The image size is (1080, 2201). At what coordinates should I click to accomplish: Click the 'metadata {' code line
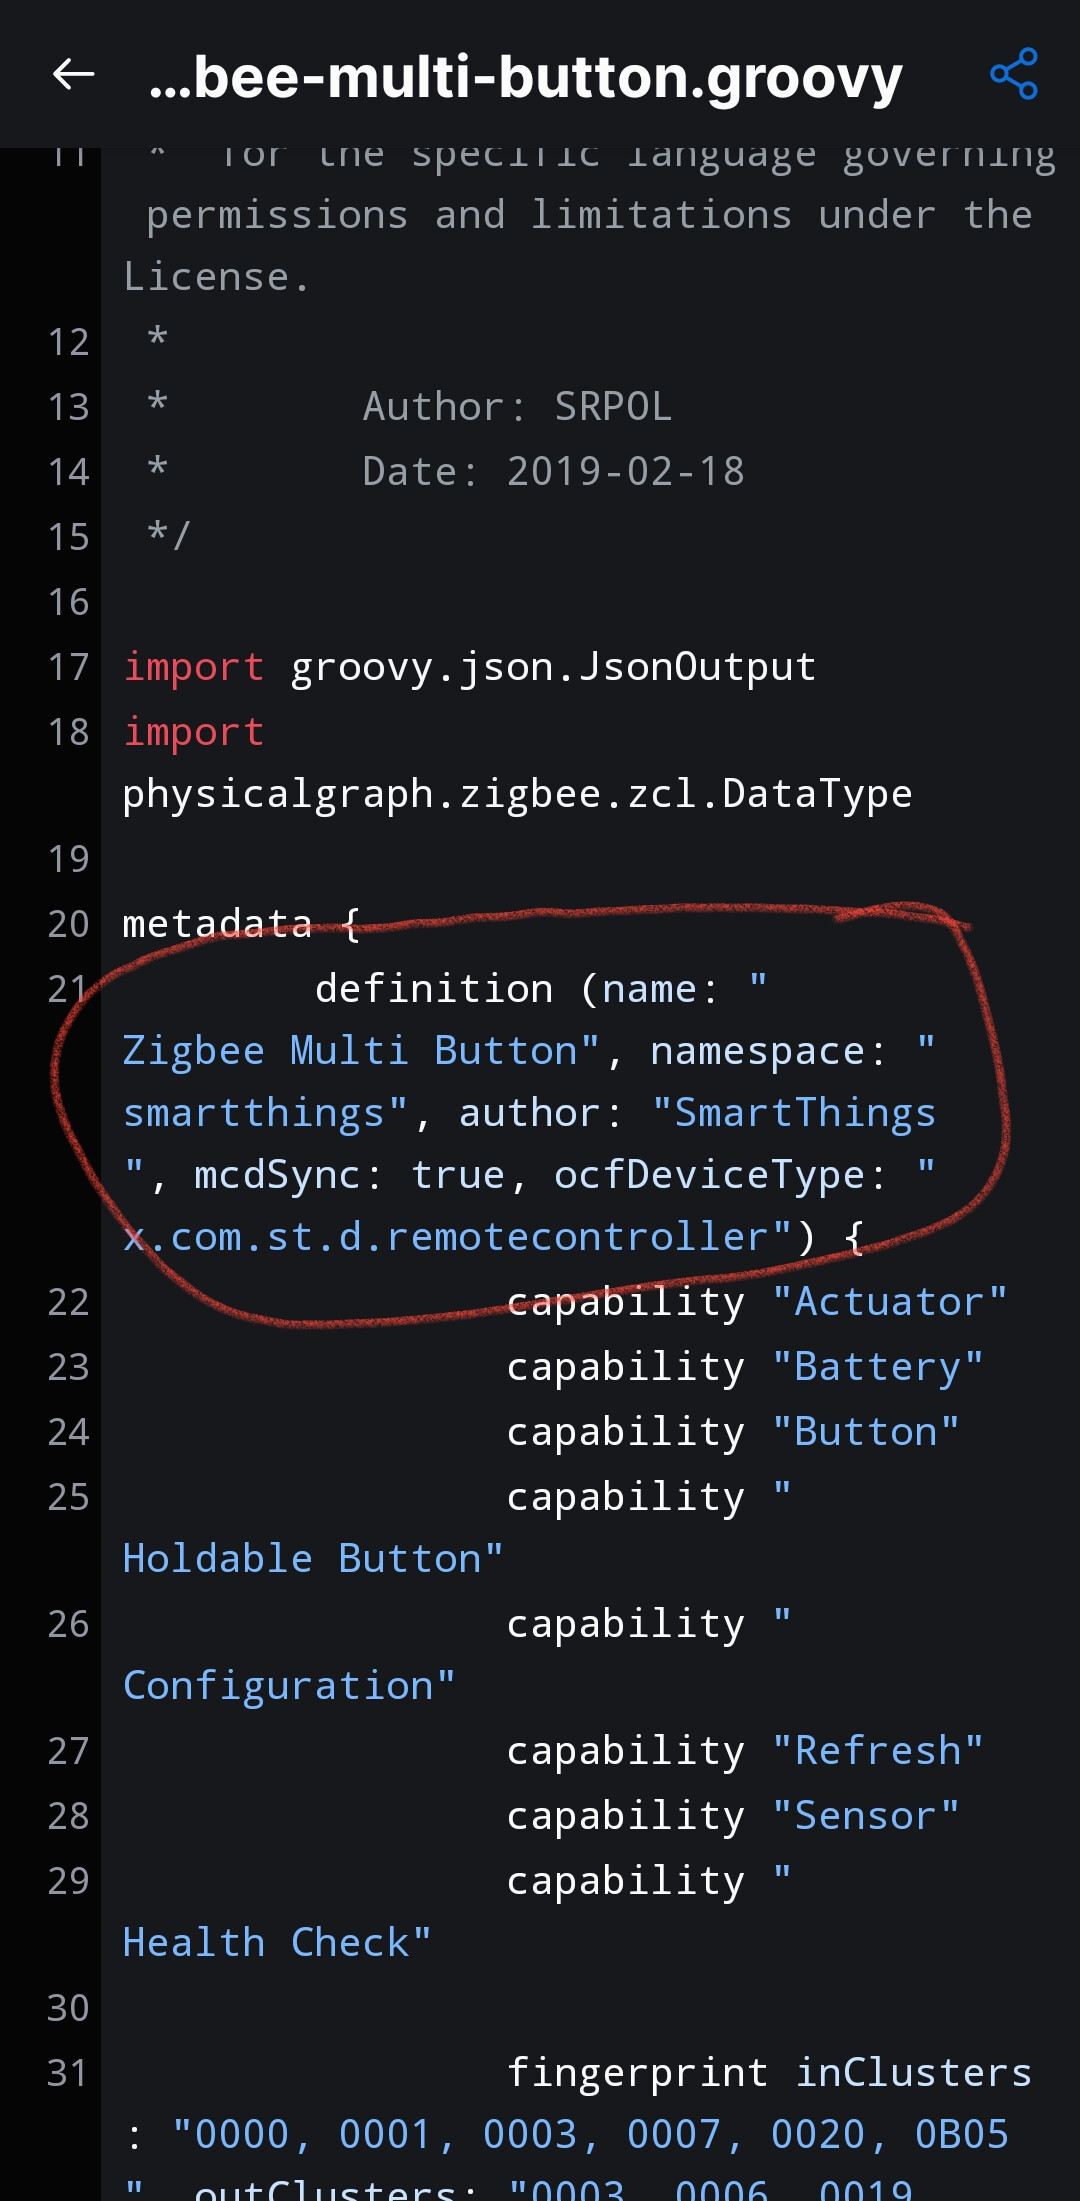[x=241, y=924]
